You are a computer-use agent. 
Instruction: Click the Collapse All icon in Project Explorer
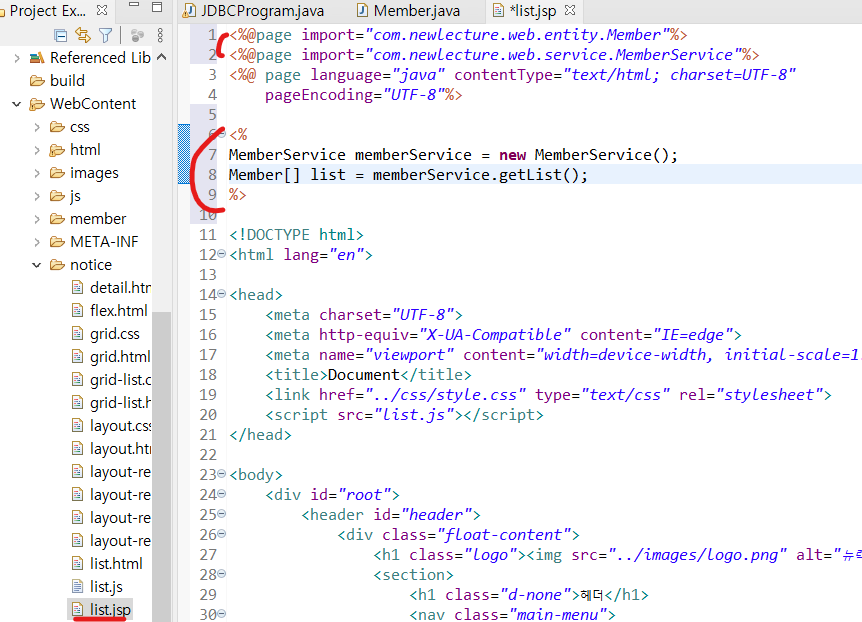(x=60, y=36)
